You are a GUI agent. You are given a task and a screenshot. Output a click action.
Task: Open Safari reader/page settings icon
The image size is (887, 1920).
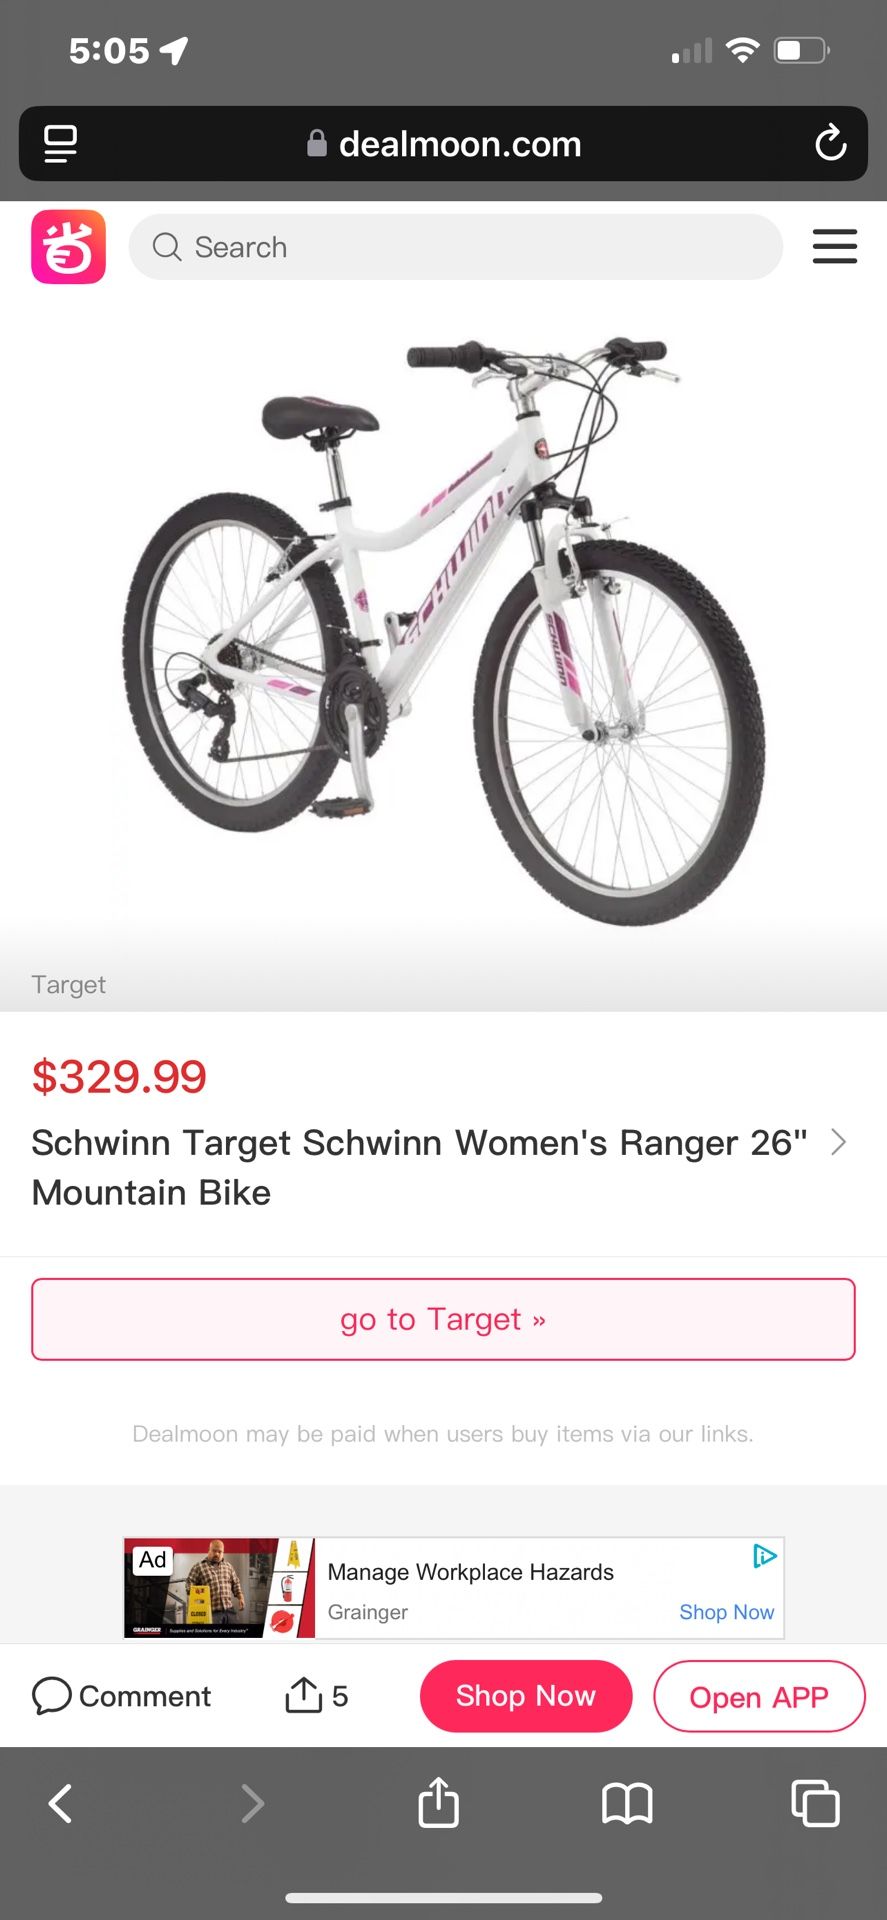(60, 143)
